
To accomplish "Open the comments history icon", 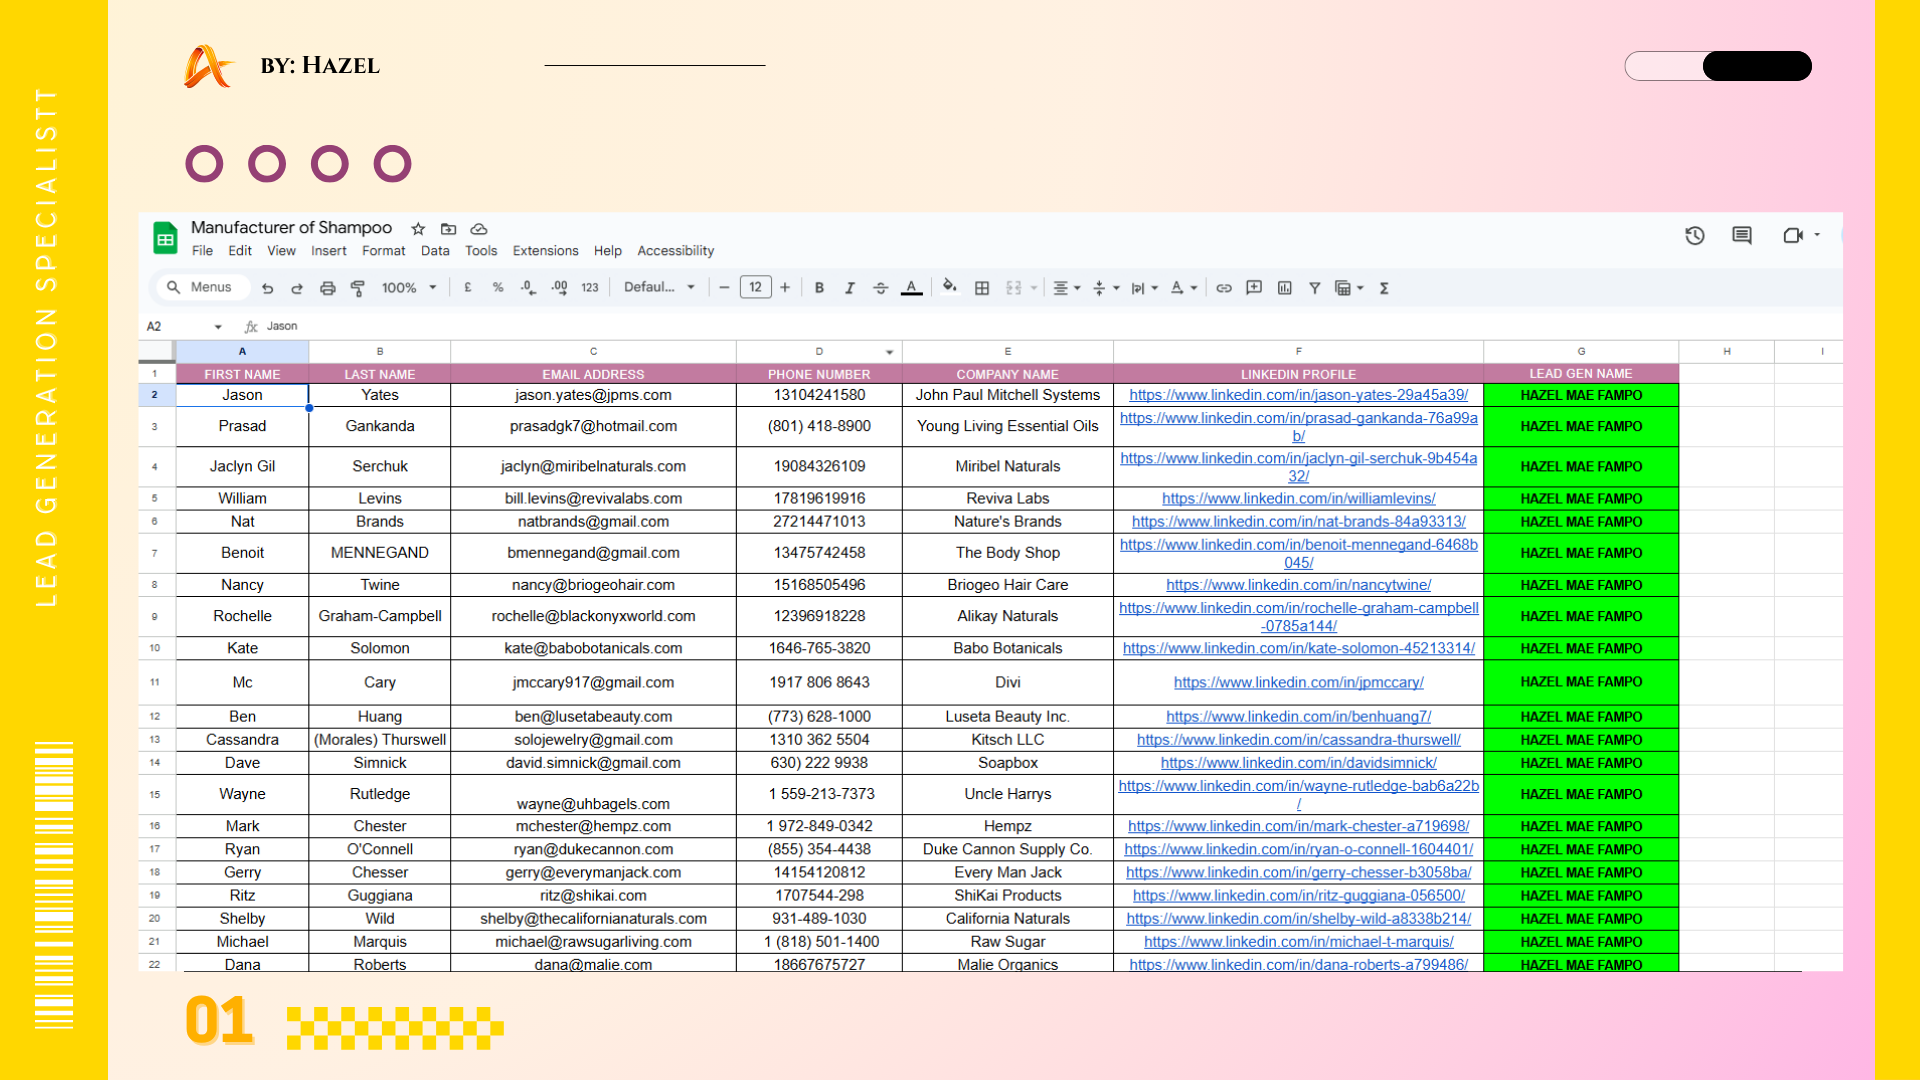I will click(x=1742, y=236).
